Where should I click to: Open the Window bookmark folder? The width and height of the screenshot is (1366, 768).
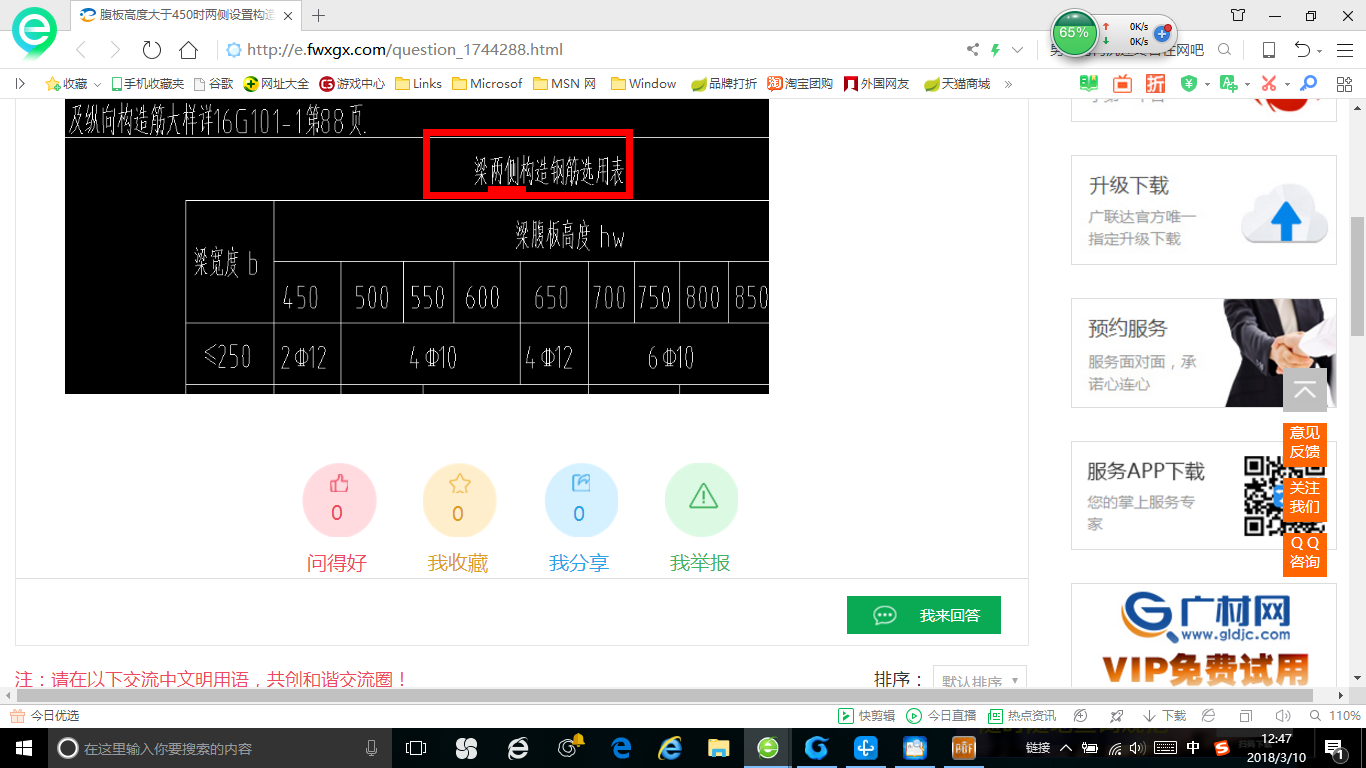[644, 84]
